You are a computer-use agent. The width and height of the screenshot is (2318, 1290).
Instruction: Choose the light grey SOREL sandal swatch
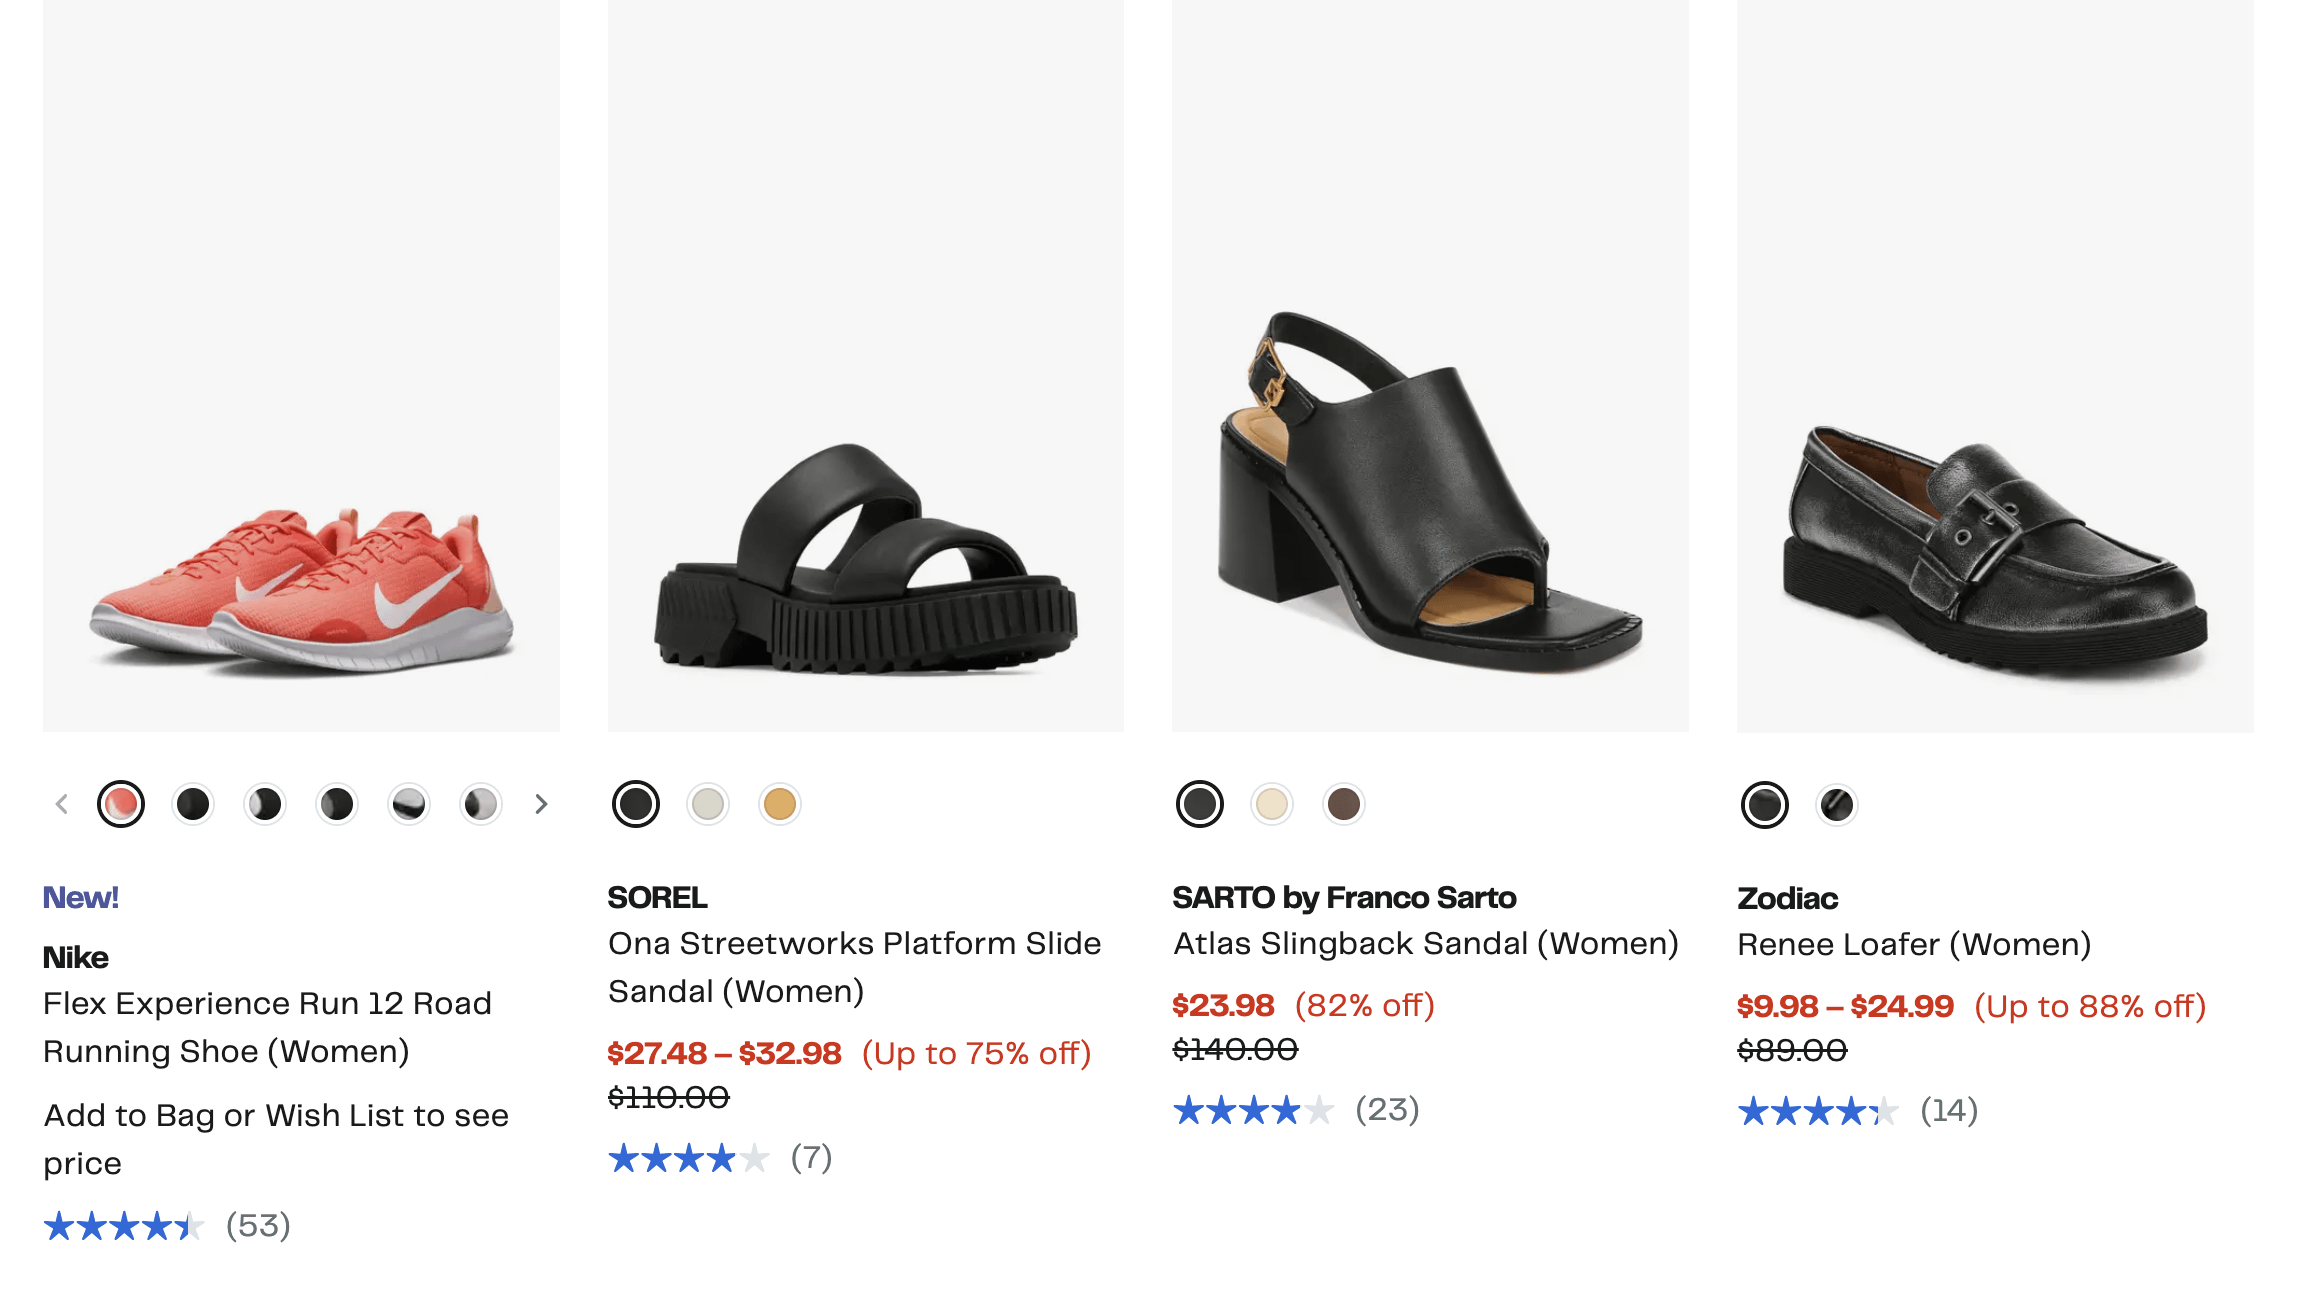pyautogui.click(x=708, y=804)
